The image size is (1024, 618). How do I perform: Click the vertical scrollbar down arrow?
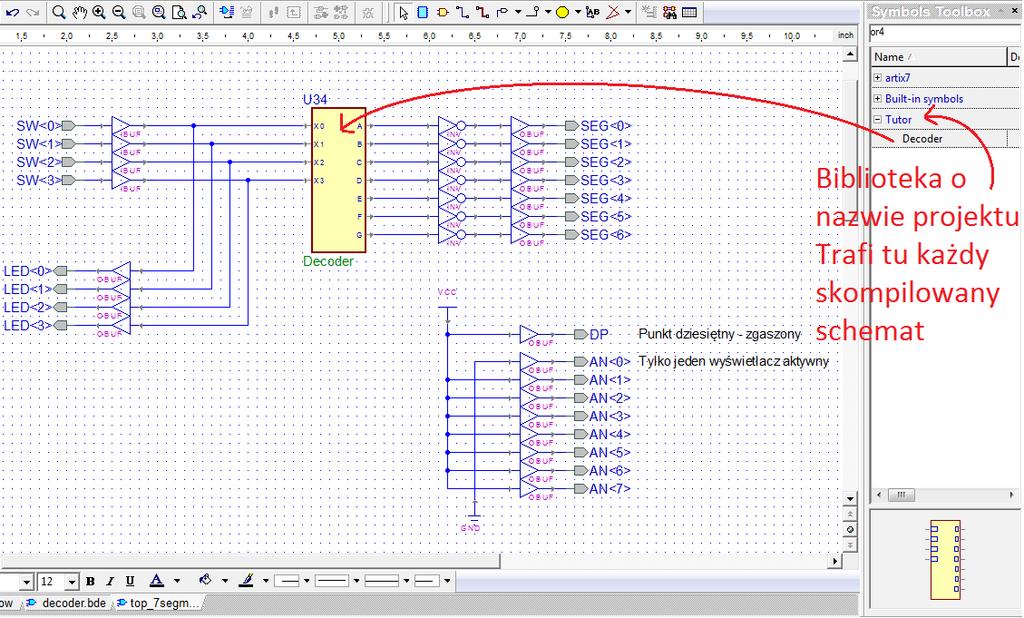[850, 498]
